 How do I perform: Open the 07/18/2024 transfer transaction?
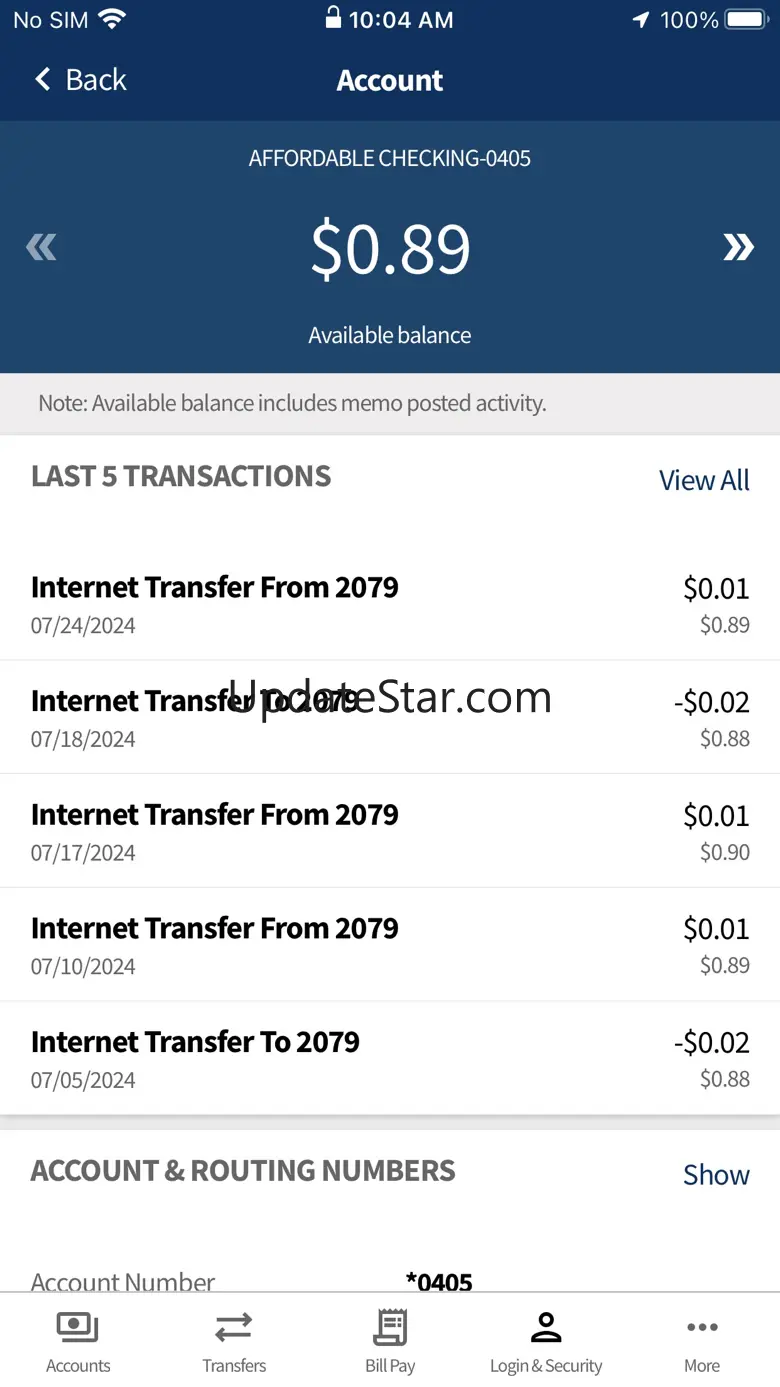coord(390,717)
